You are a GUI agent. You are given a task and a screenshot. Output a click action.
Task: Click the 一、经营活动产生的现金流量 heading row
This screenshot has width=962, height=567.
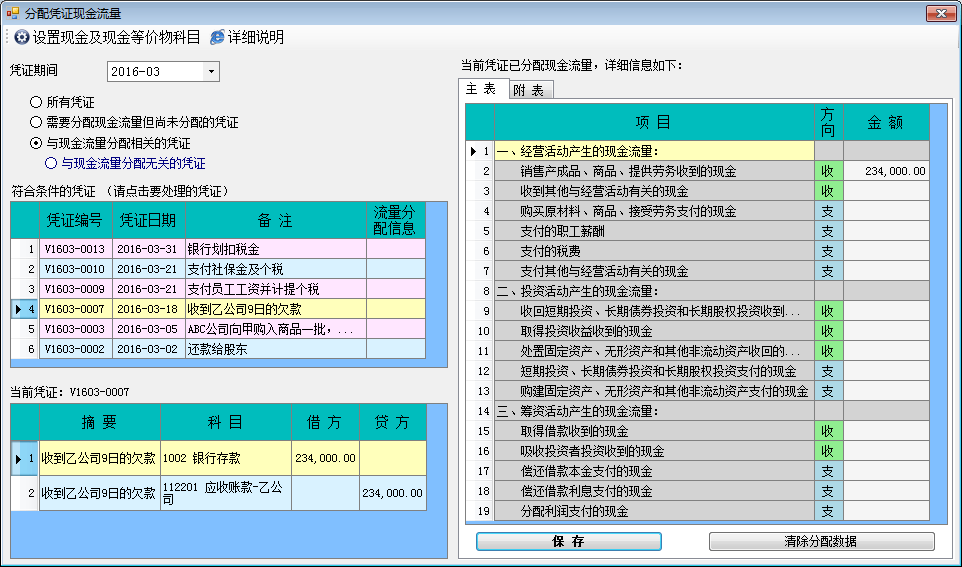point(698,151)
